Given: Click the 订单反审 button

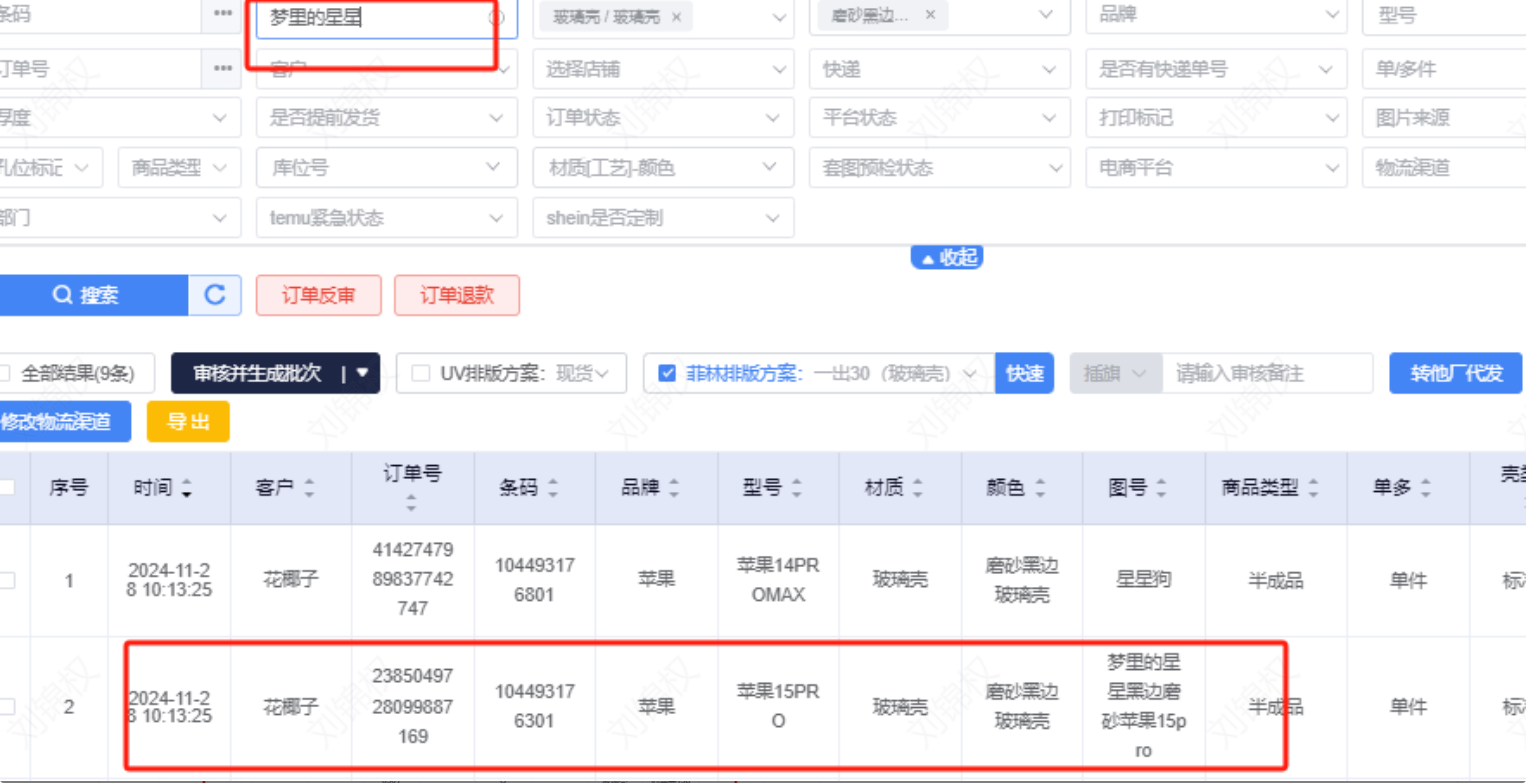Looking at the screenshot, I should [x=318, y=295].
